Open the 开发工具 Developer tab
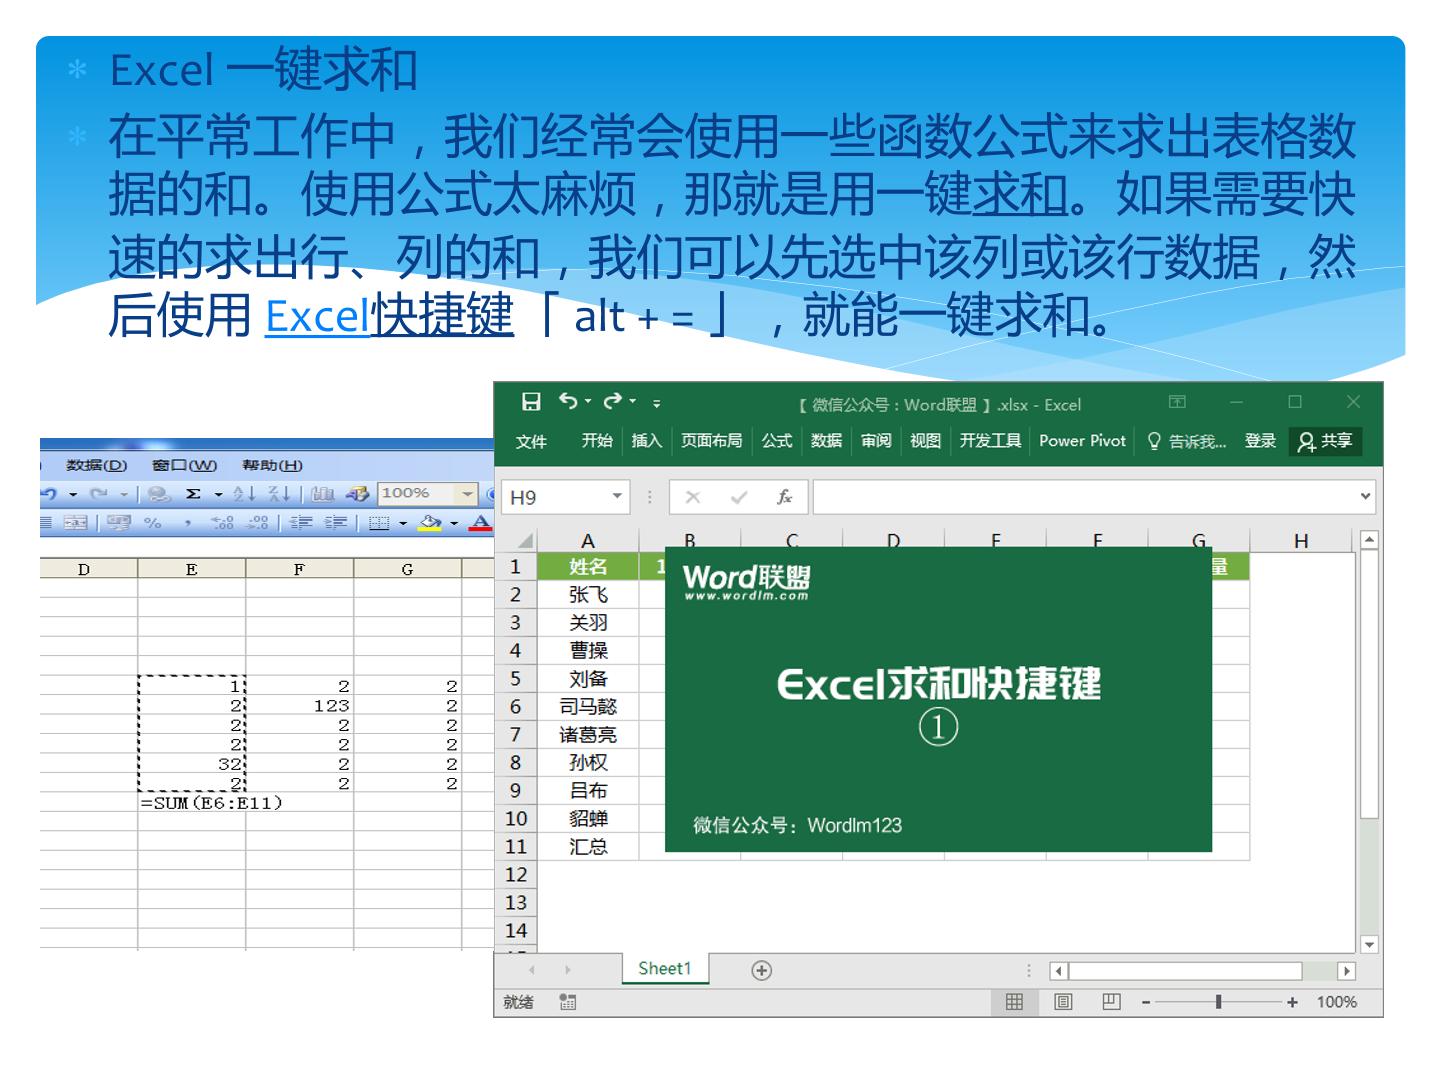Screen dimensions: 1440x1080 990,441
